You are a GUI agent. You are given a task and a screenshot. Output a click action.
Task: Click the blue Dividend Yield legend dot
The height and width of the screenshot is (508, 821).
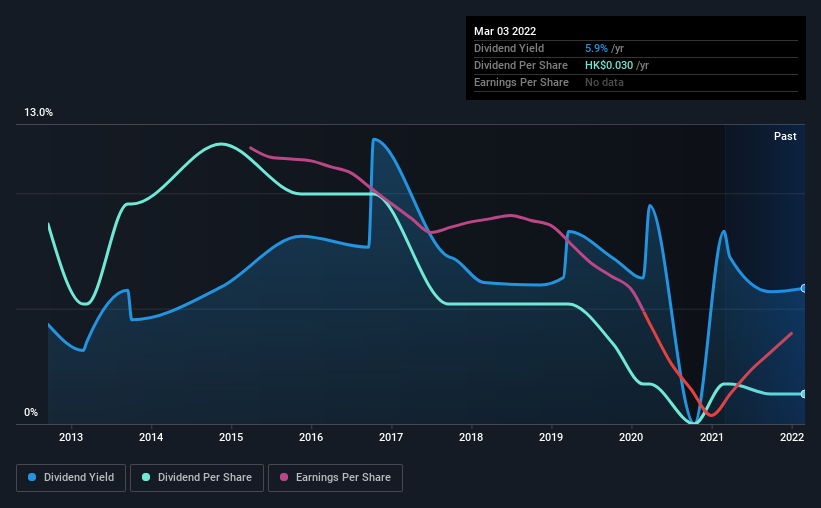32,477
